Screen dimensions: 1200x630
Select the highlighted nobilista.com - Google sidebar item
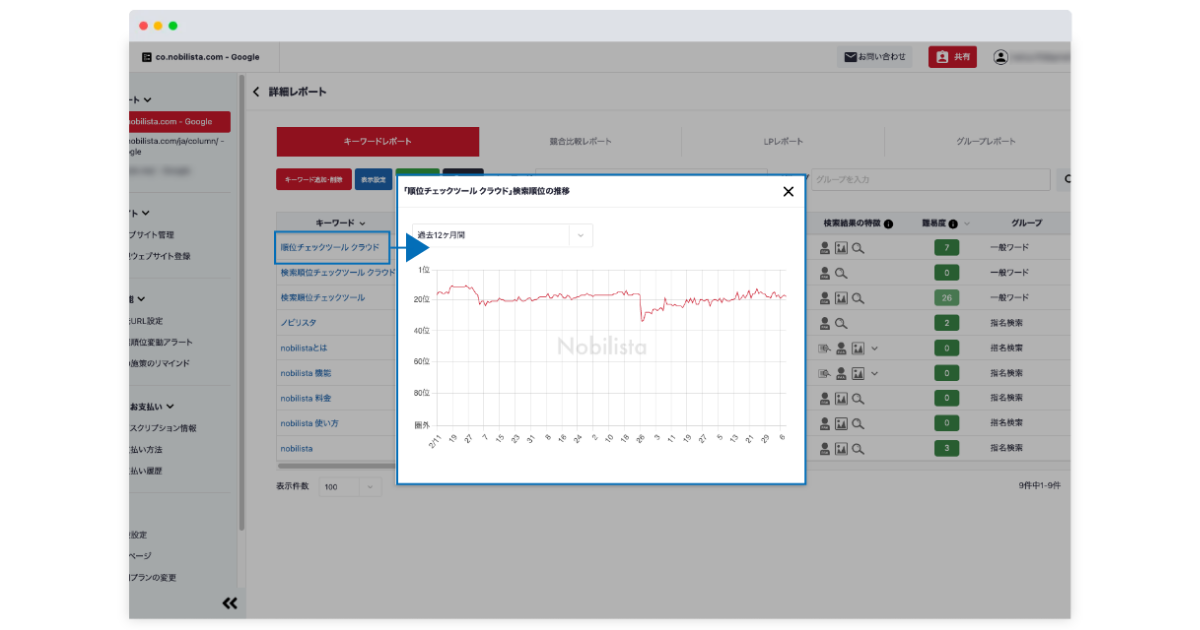[x=180, y=121]
